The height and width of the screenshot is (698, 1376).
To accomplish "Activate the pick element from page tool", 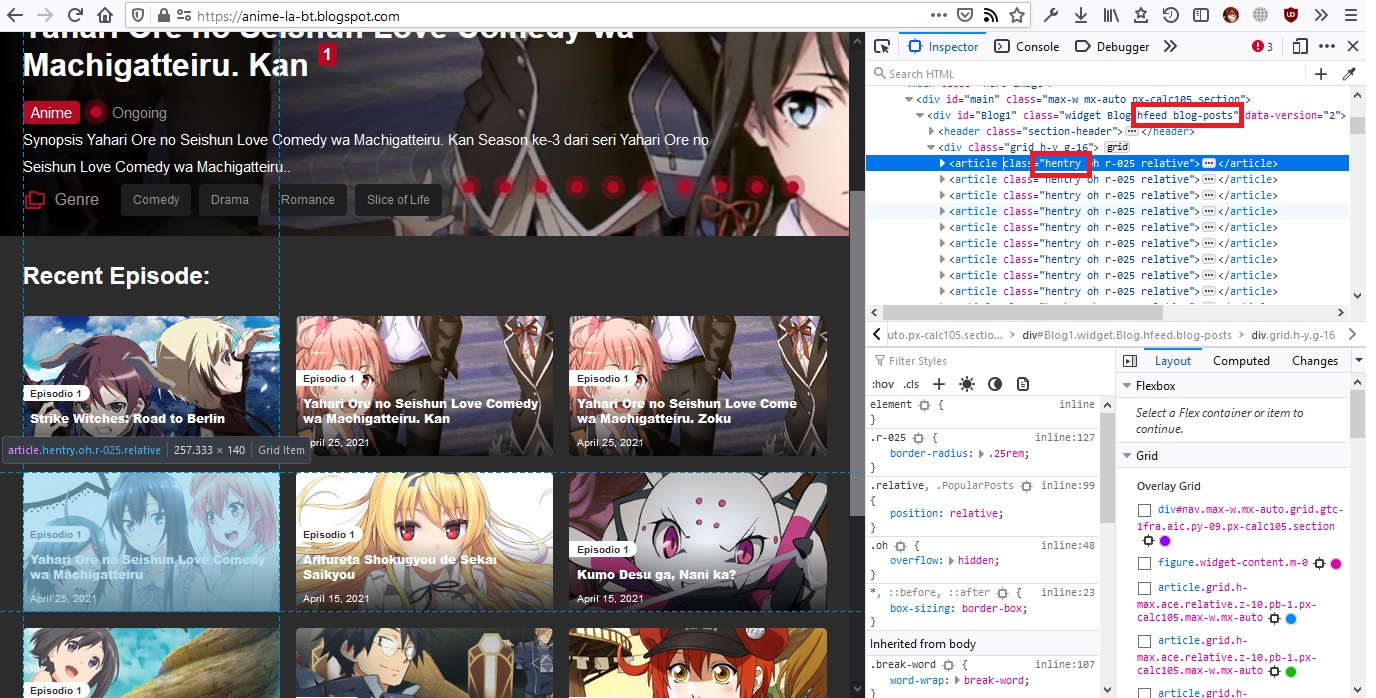I will 882,46.
